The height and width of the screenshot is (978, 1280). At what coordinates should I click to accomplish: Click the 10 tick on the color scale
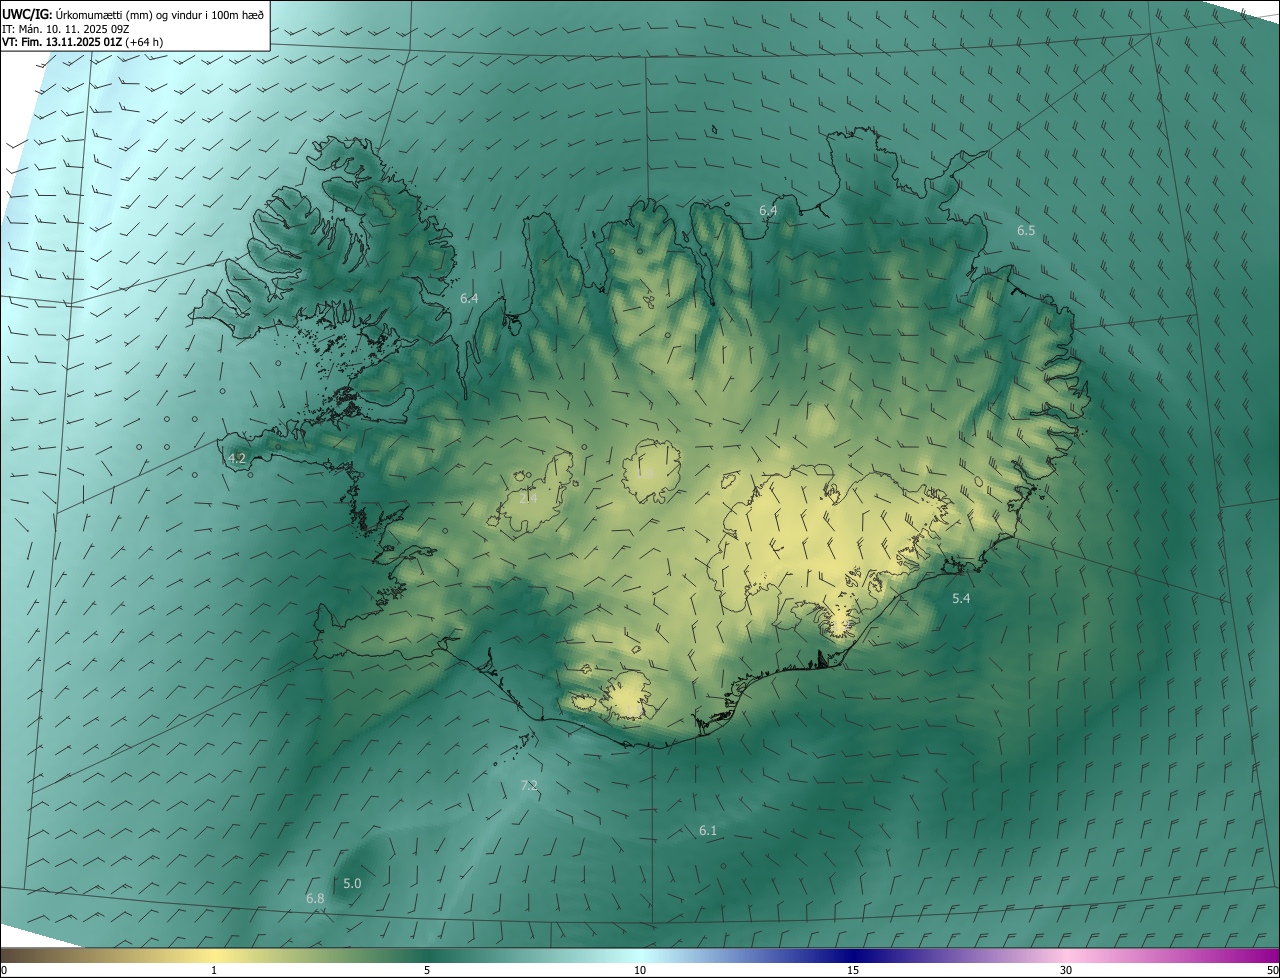click(x=640, y=971)
